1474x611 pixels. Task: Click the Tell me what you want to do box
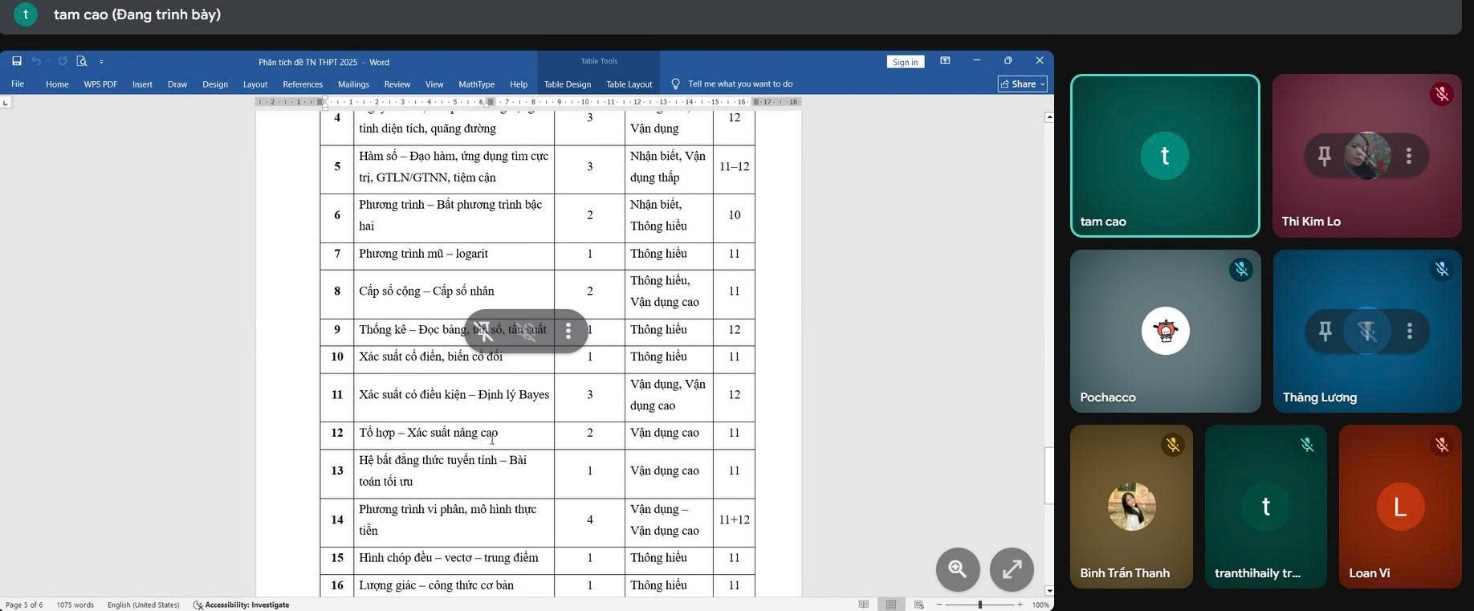740,84
